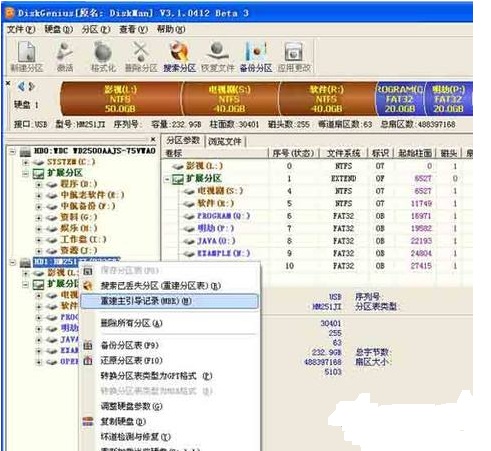Image resolution: width=491 pixels, height=451 pixels.
Task: Click the DiskGenius app icon in title bar
Action: pos(10,13)
